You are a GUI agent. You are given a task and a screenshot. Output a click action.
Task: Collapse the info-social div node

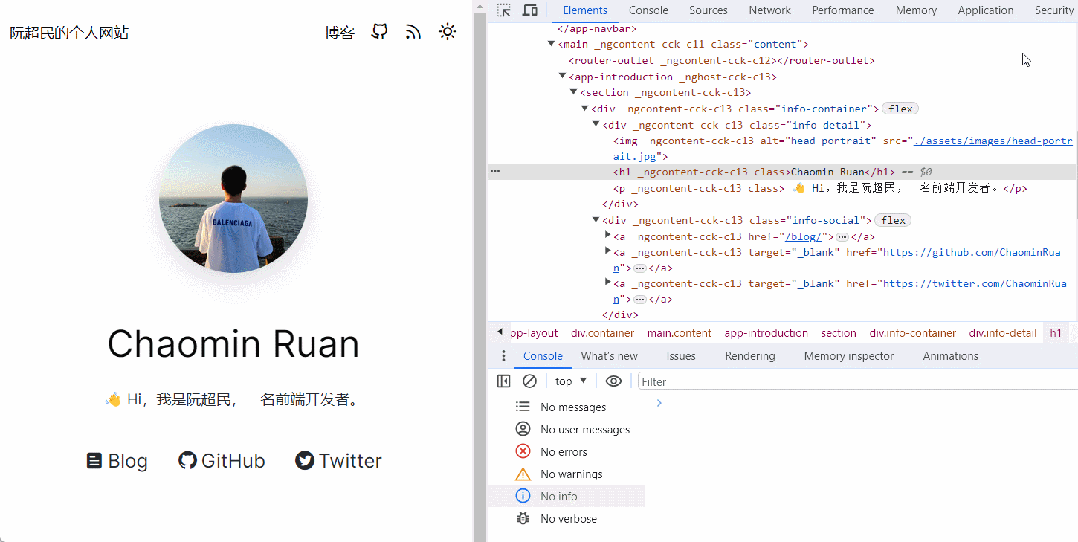[x=596, y=220]
